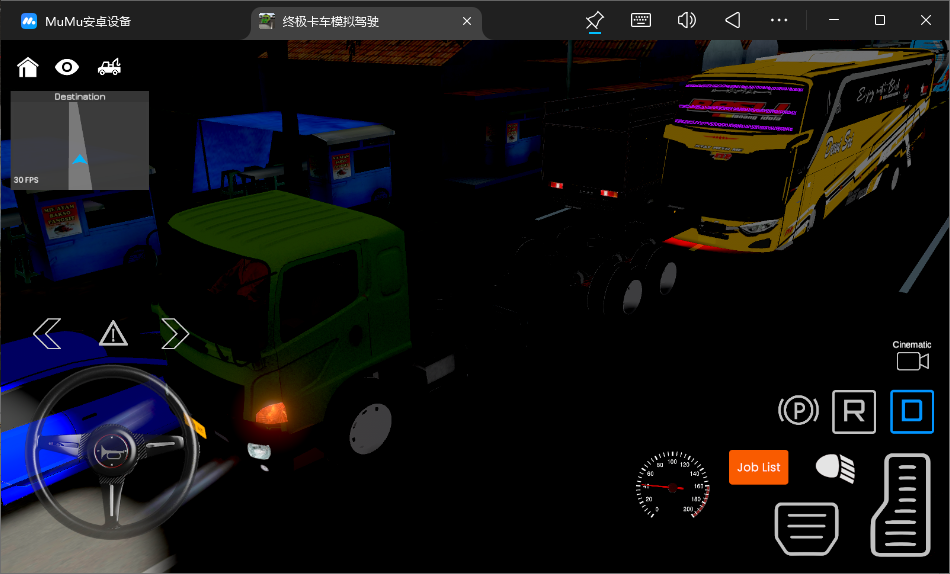Screen dimensions: 950x574
Task: Tap the home icon in game
Action: coord(28,67)
